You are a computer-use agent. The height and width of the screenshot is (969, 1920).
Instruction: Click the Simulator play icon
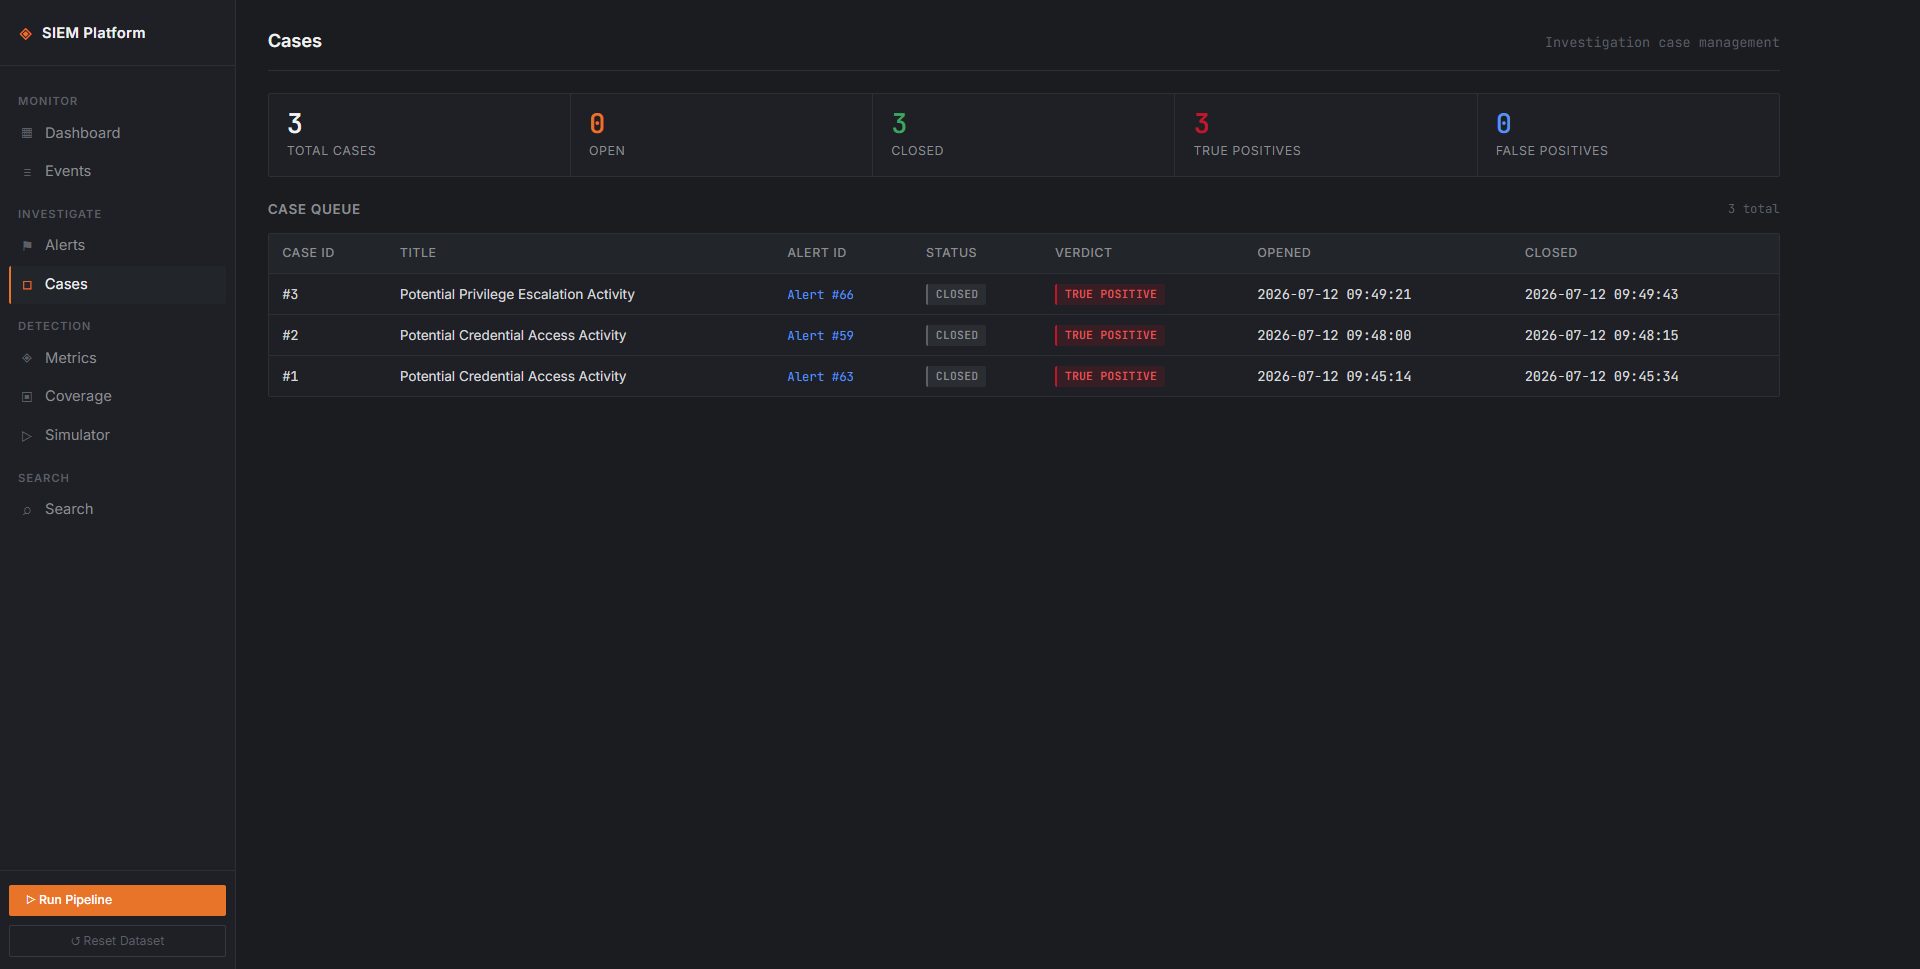(27, 436)
